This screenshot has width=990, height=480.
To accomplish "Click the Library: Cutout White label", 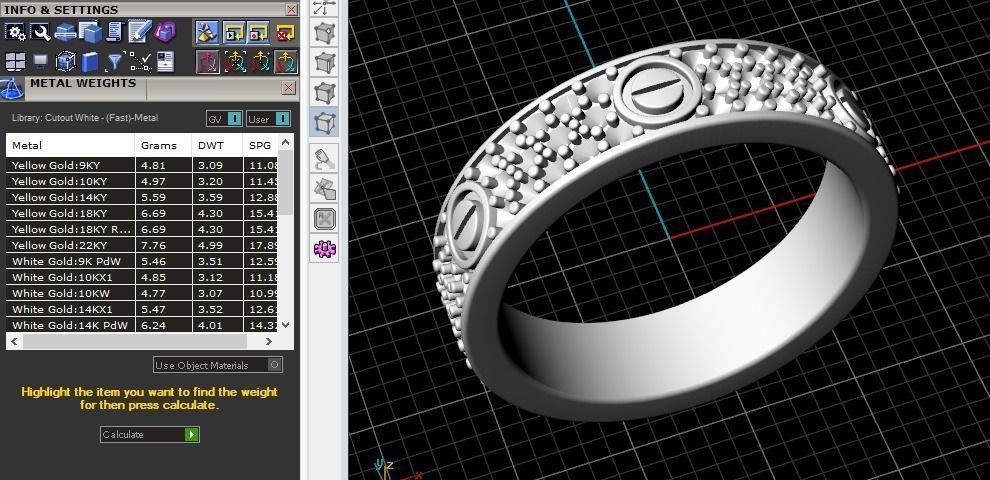I will coord(85,118).
